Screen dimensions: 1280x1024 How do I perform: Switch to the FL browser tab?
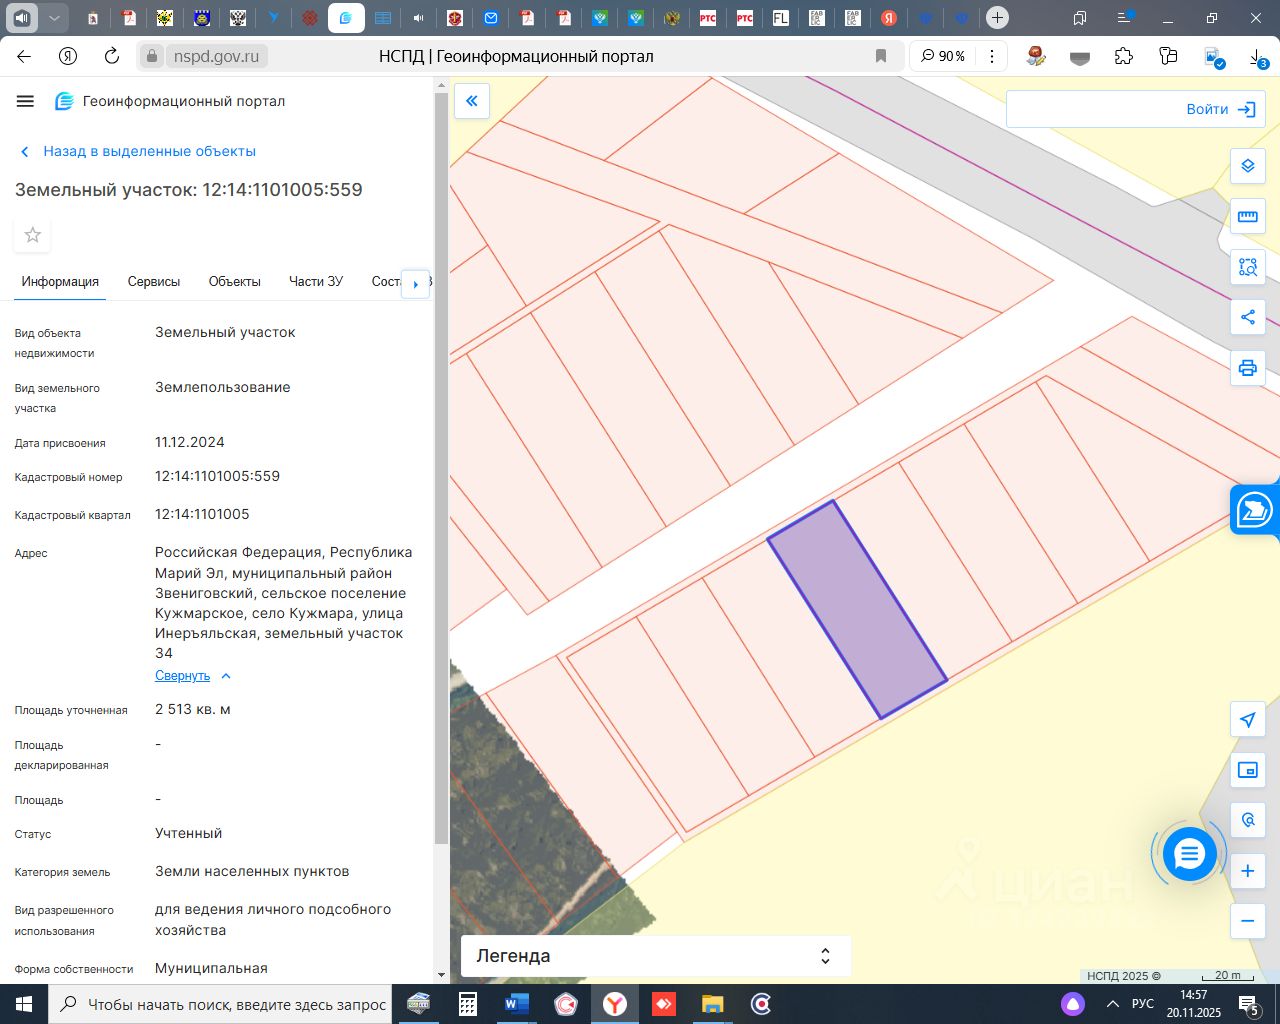(x=780, y=18)
